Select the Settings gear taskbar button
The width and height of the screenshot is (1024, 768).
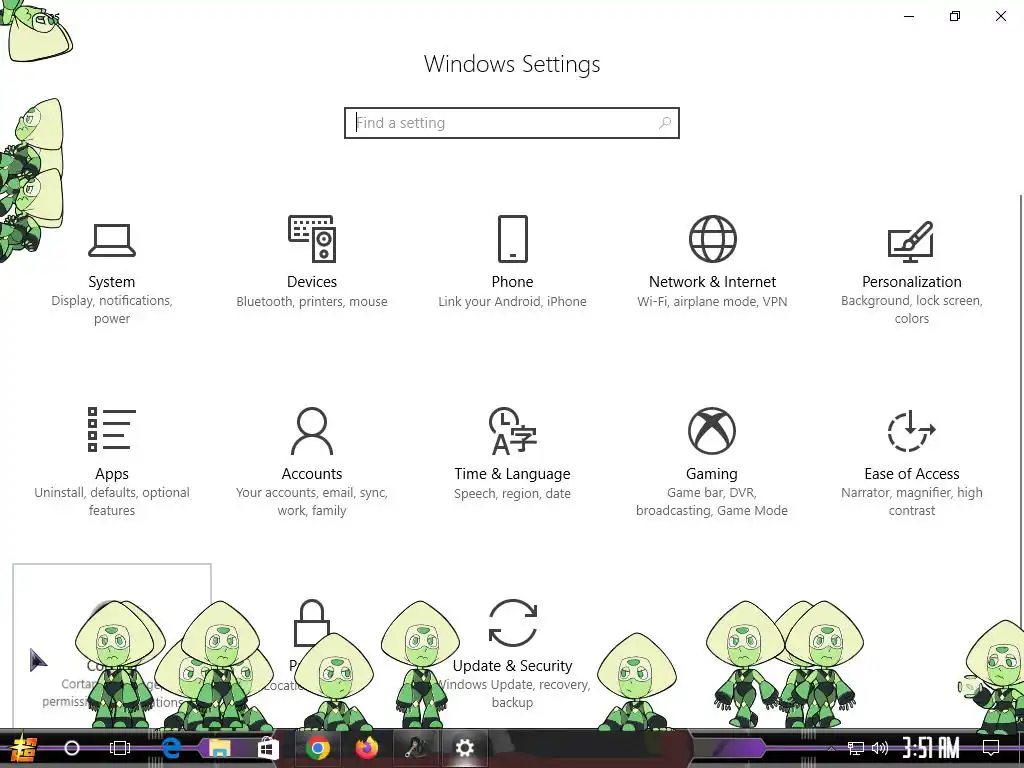tap(464, 748)
